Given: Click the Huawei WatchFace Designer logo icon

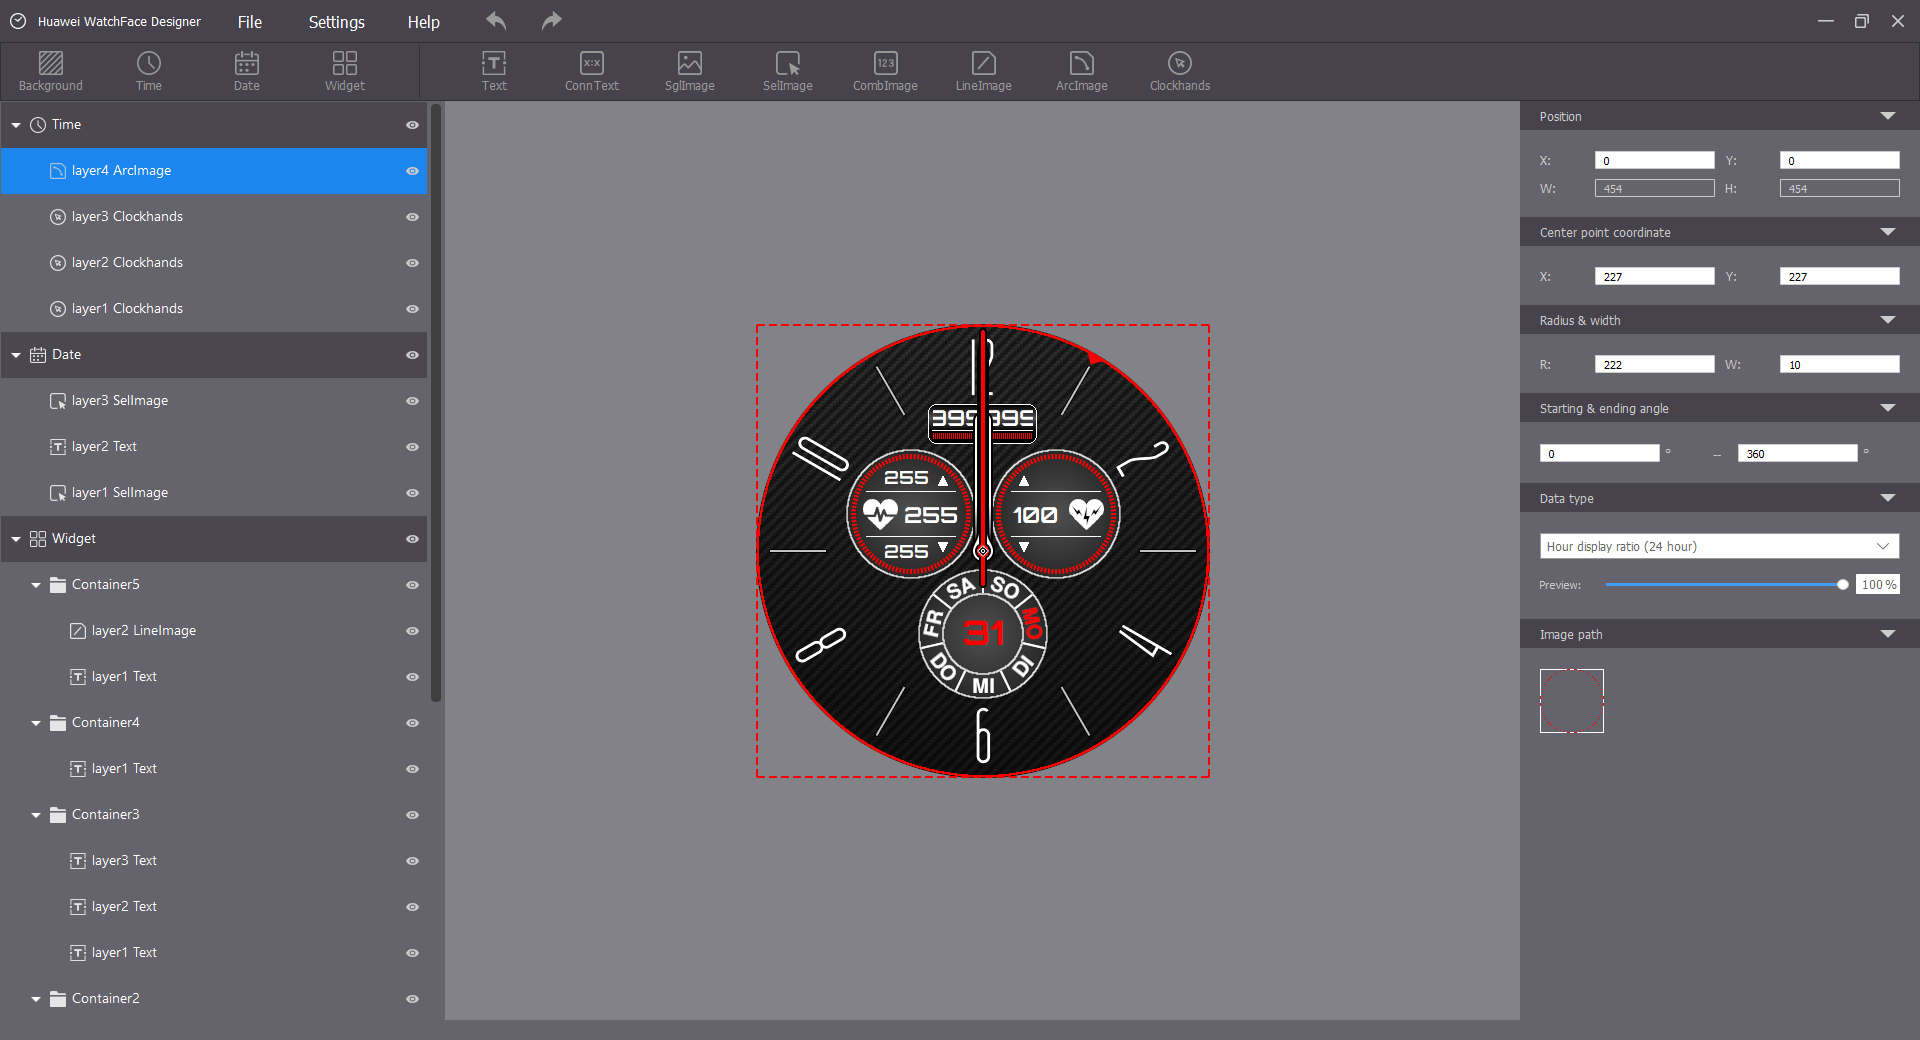Looking at the screenshot, I should coord(18,21).
